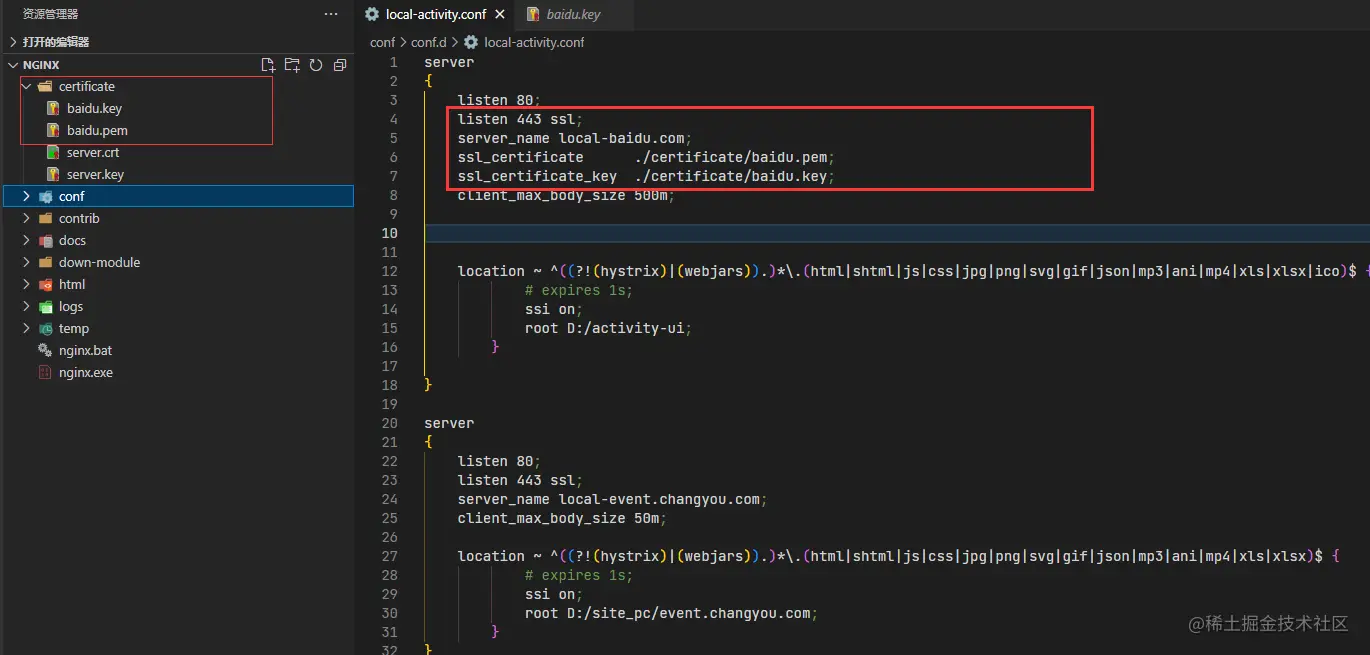Click the certificate open-folder icon
Viewport: 1370px width, 655px height.
click(45, 86)
